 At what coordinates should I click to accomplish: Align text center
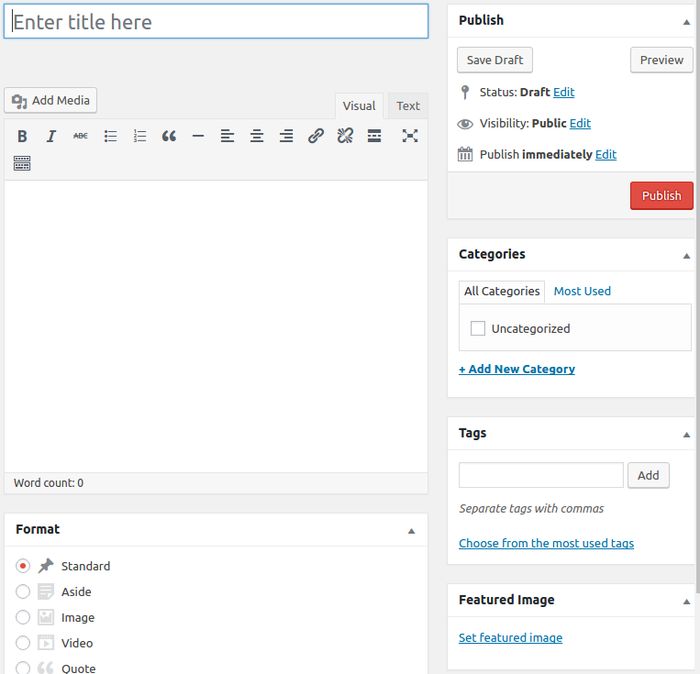click(x=257, y=136)
